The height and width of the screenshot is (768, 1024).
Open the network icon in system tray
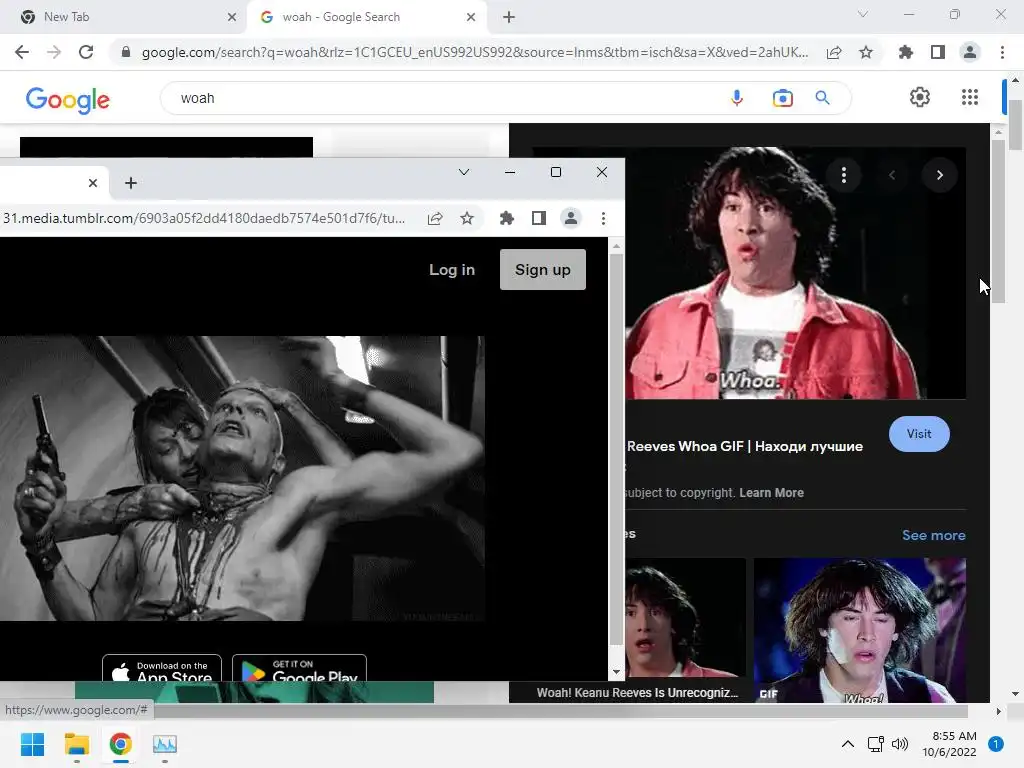[x=875, y=744]
